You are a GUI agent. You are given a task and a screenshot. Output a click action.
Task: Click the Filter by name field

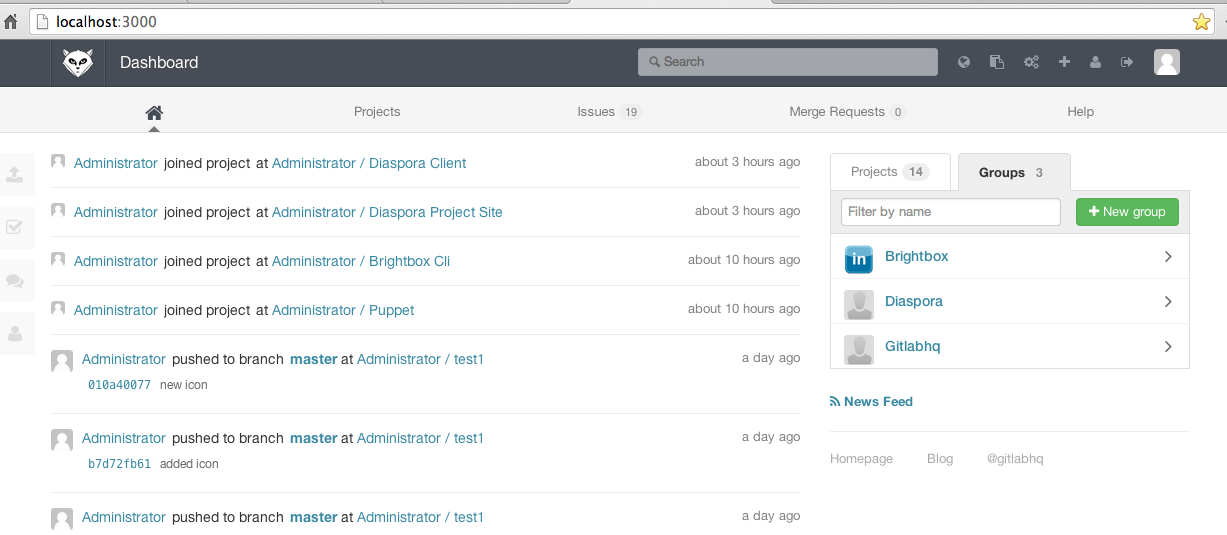[950, 212]
